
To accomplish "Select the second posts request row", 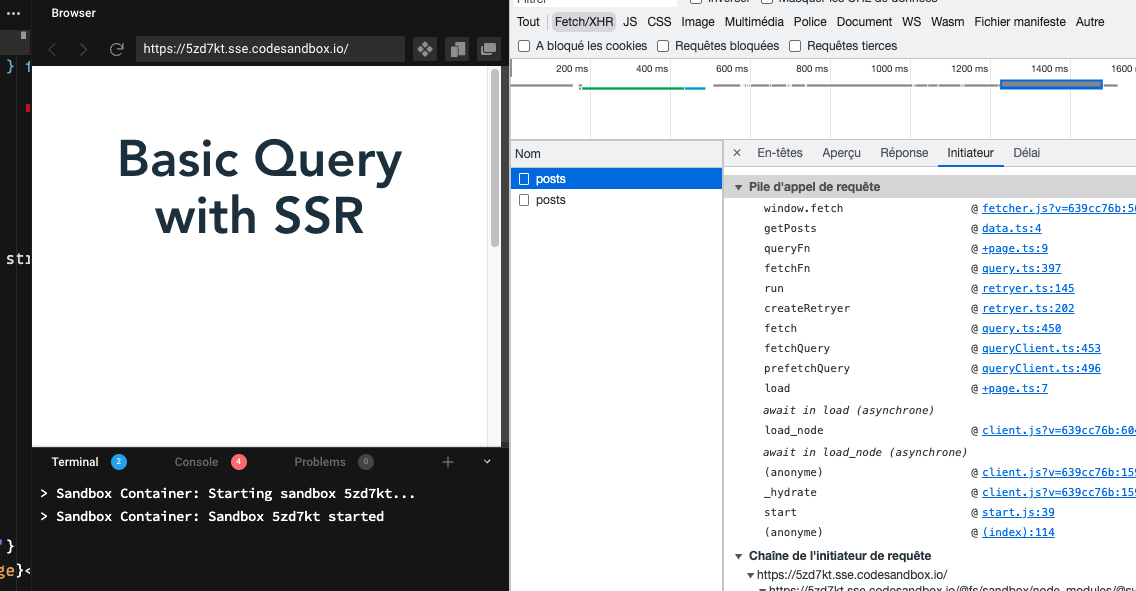I will (617, 200).
